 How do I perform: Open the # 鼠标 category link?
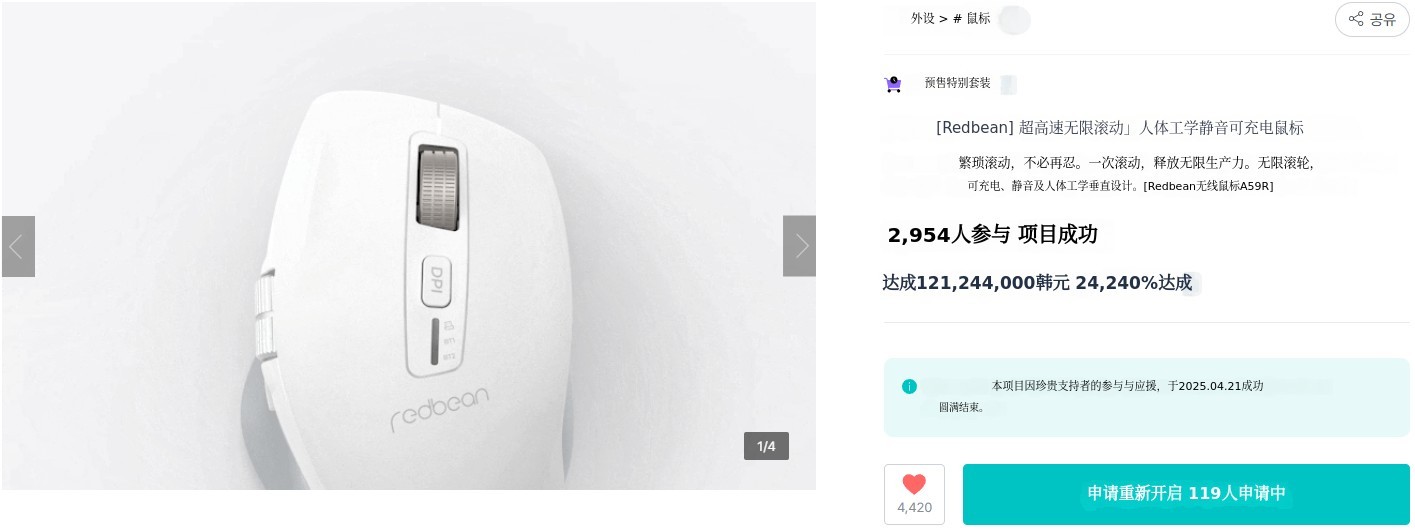tap(971, 18)
